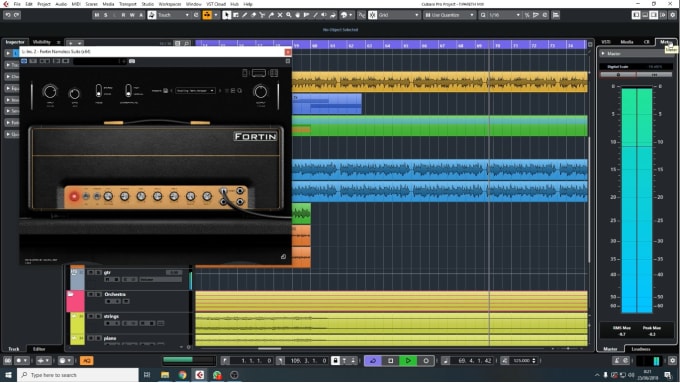The width and height of the screenshot is (680, 383).
Task: Toggle left zone visibility button
Action: tap(636, 15)
